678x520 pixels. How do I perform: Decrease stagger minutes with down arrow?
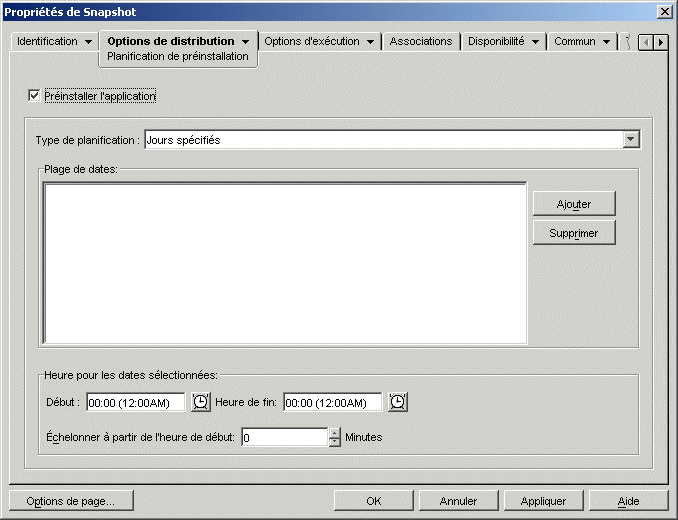point(335,442)
